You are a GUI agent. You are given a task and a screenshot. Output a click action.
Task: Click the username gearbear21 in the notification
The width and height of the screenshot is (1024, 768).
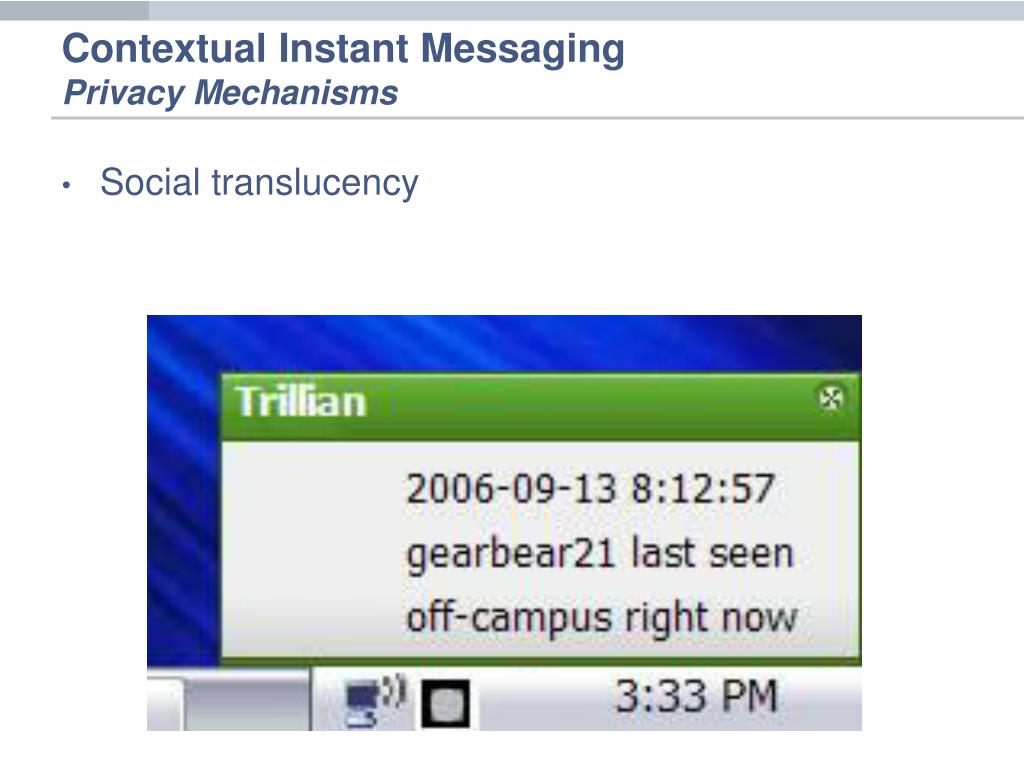[x=511, y=554]
